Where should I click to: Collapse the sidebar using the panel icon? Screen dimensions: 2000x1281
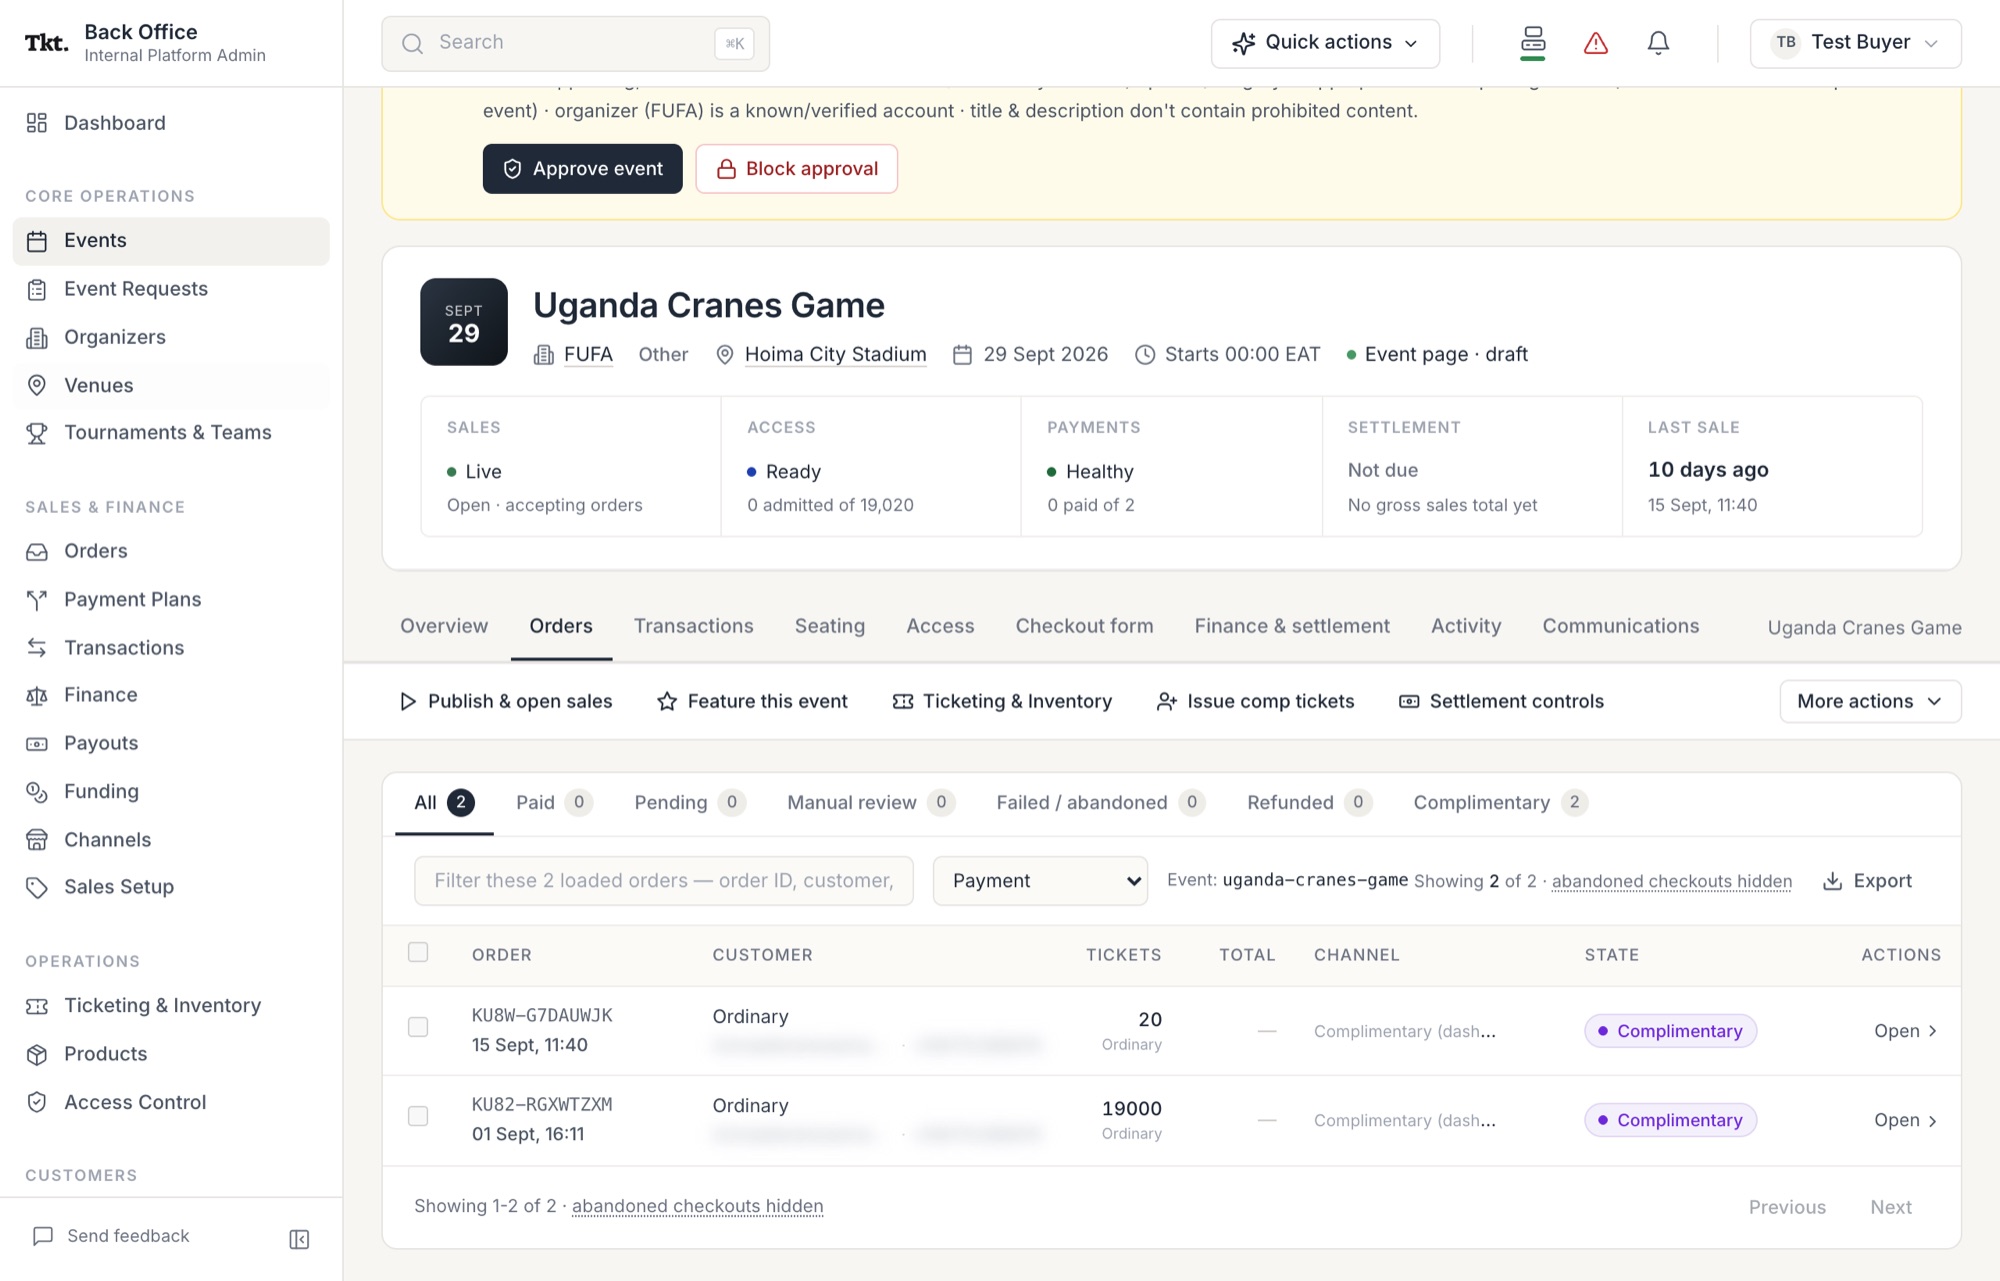coord(299,1239)
